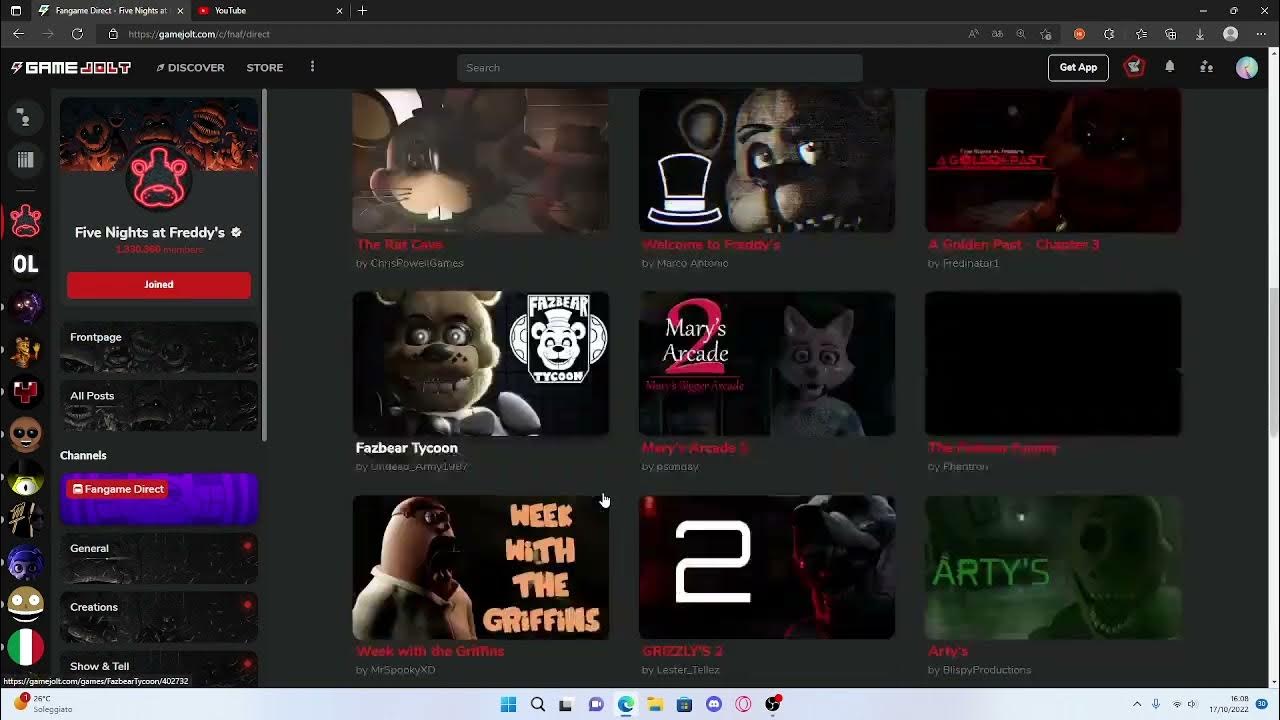Open the quests shield icon

click(1134, 67)
